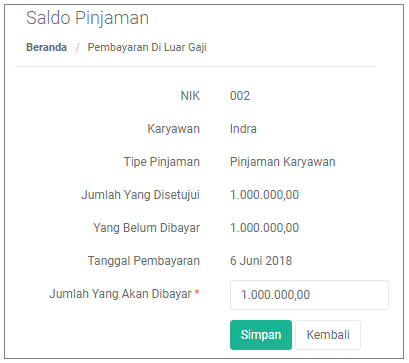Select the approved amount next to Jumlah Yang Disetujui
Viewport: 409px width, 363px height.
click(x=264, y=195)
